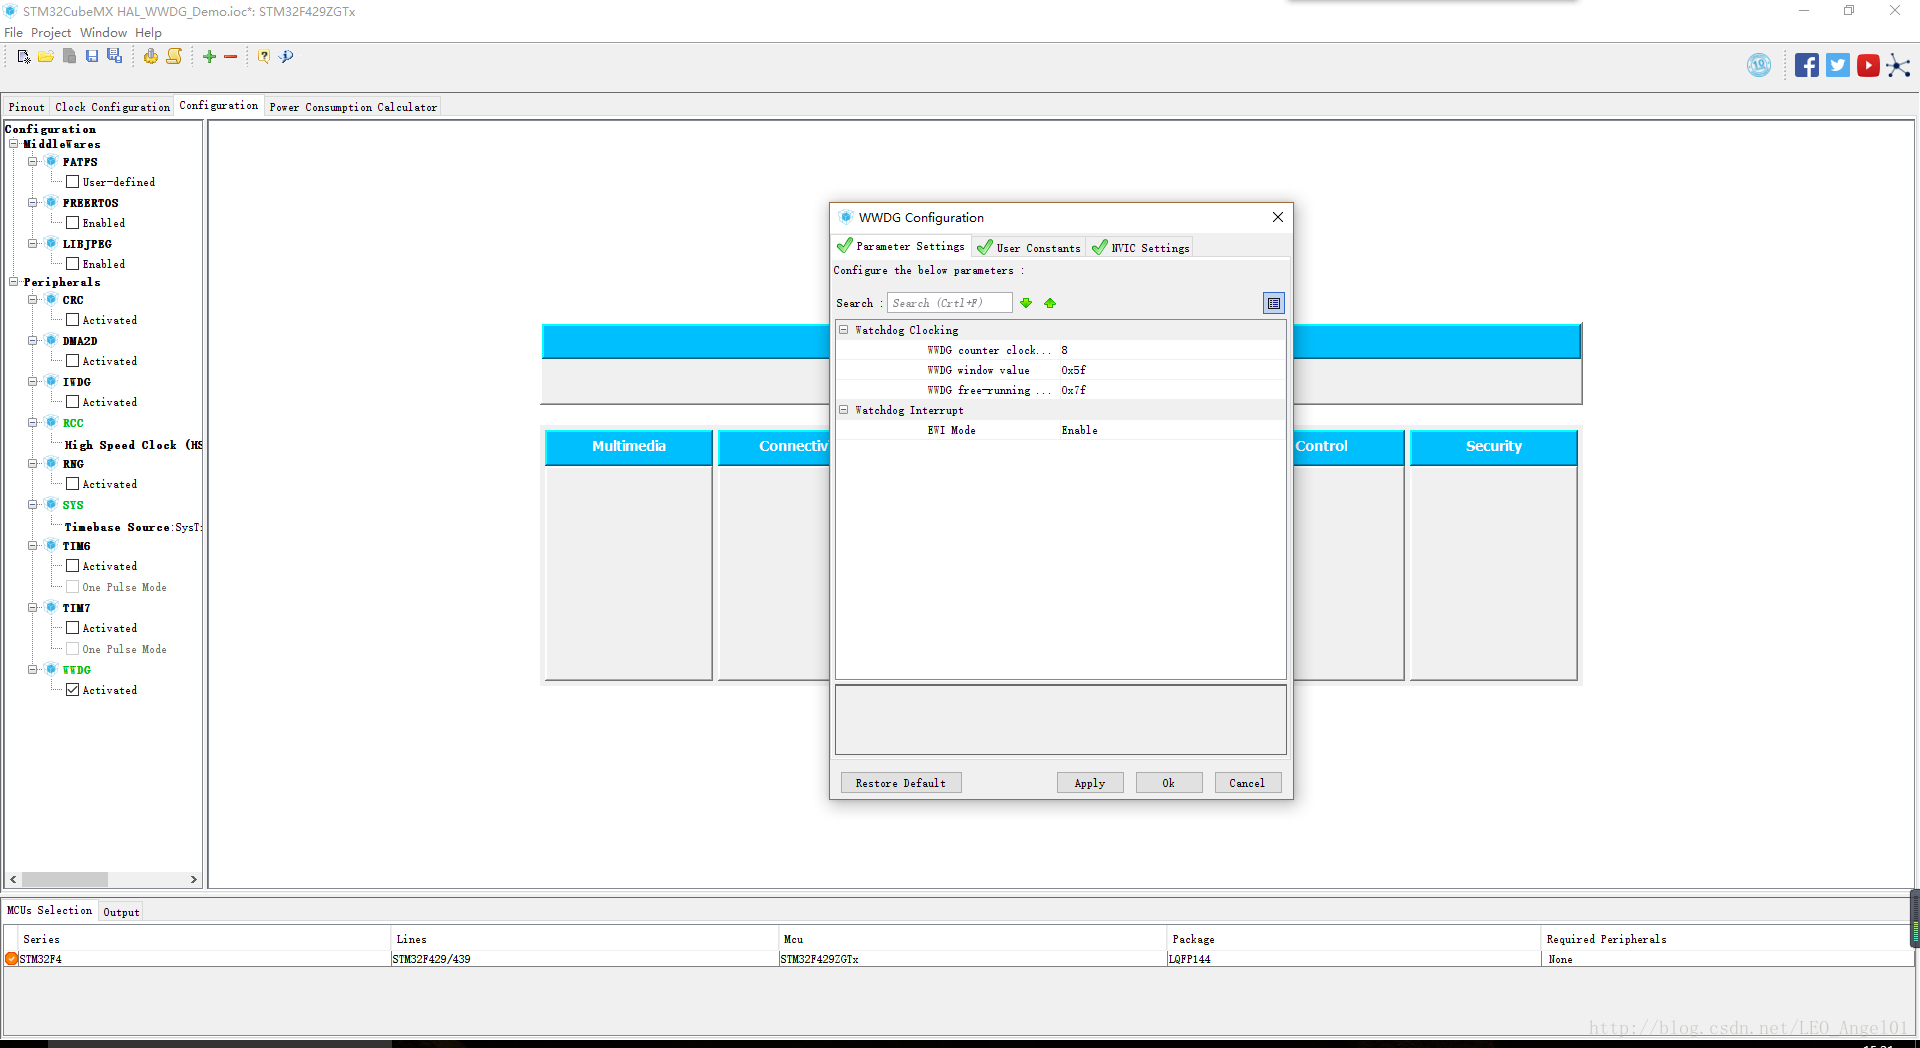This screenshot has height=1048, width=1920.
Task: Click the FATFS cube icon in tree
Action: (x=51, y=161)
